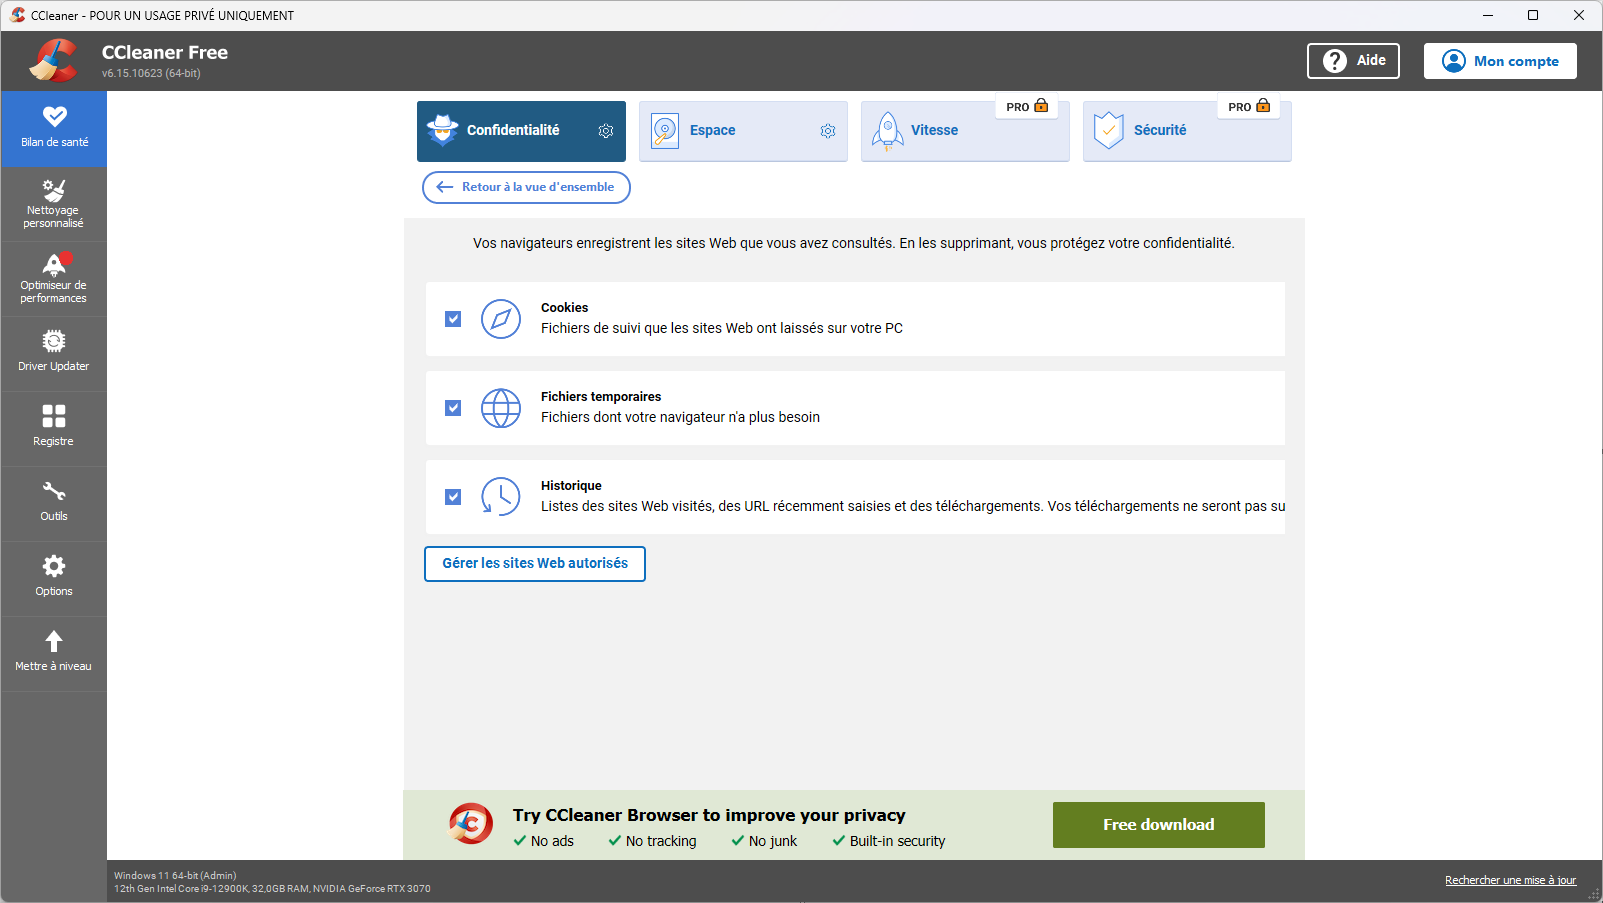Screen dimensions: 1603x903
Task: Open Espace settings via the gear
Action: tap(827, 130)
